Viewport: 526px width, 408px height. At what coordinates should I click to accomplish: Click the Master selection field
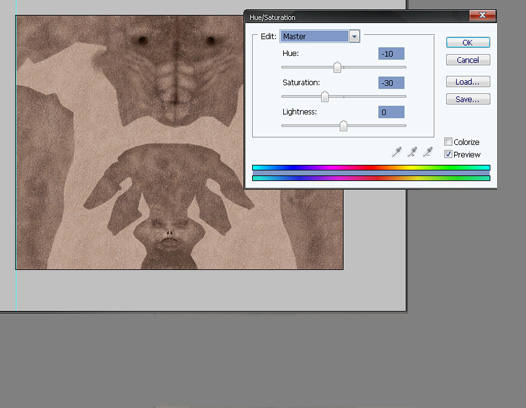point(314,36)
